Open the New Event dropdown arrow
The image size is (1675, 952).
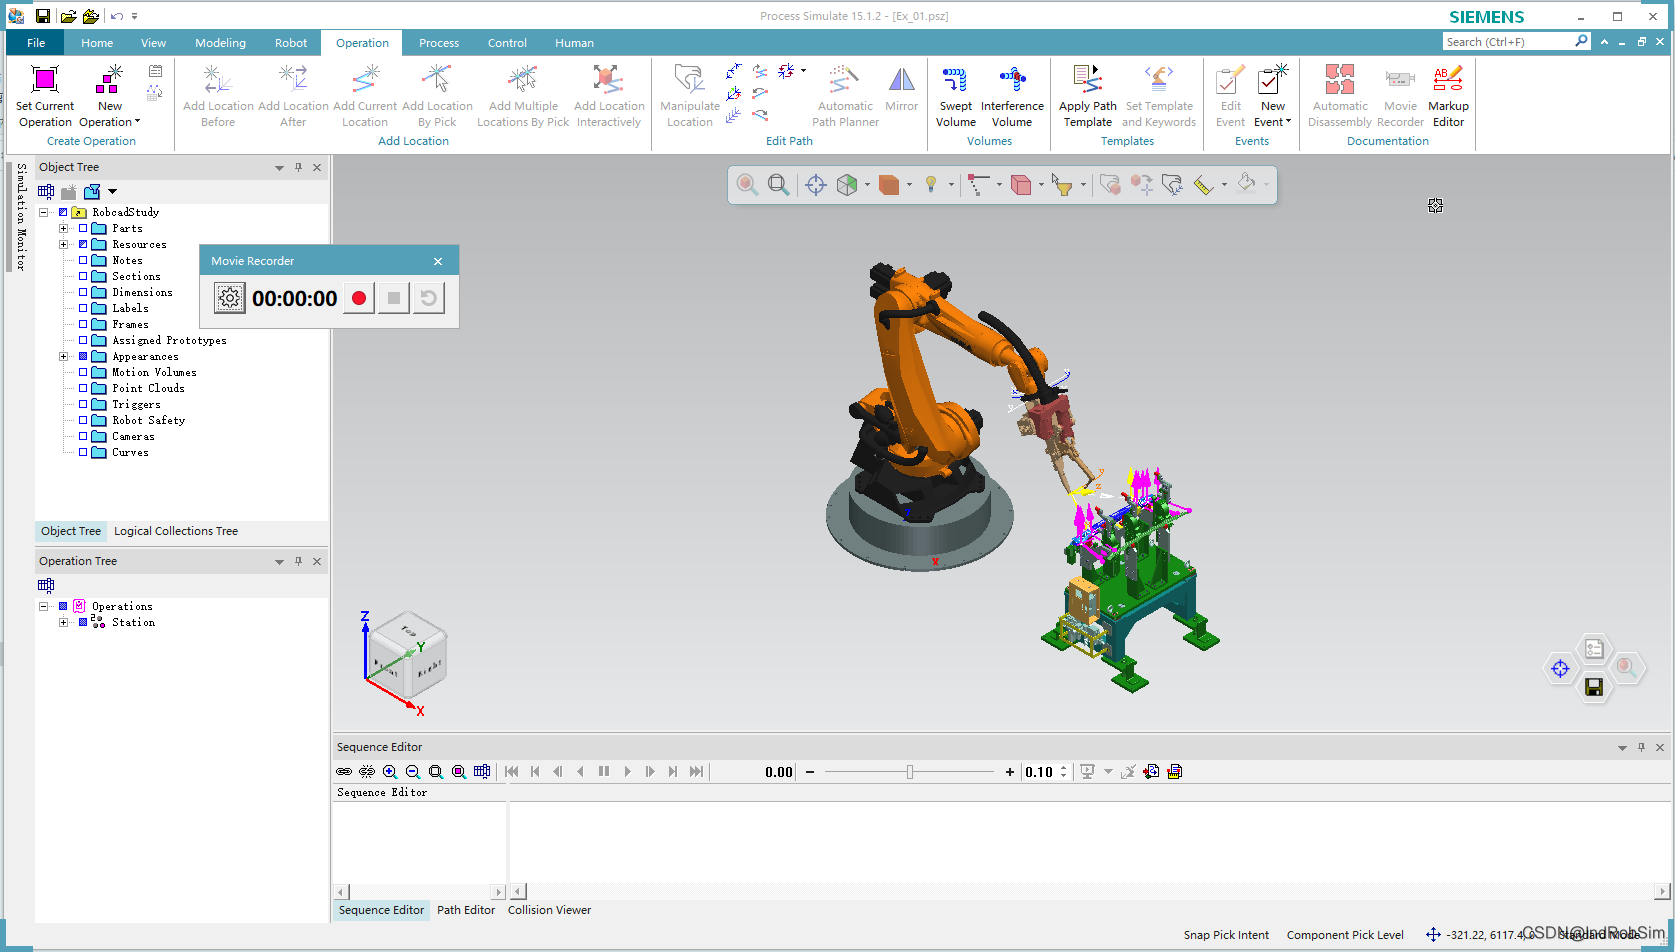1288,122
